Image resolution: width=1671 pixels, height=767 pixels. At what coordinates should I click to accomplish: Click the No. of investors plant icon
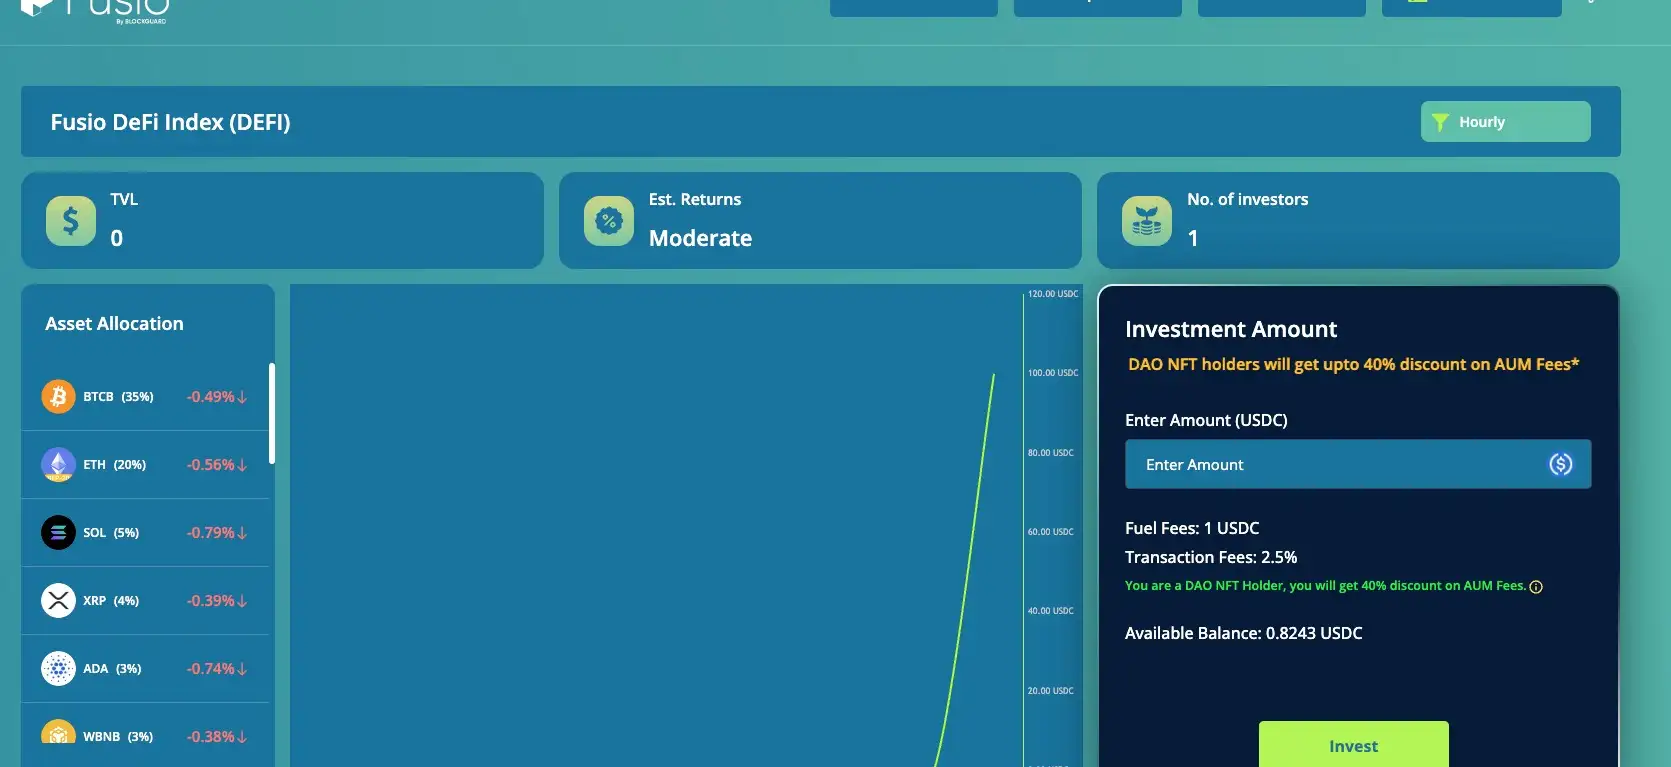(x=1147, y=221)
